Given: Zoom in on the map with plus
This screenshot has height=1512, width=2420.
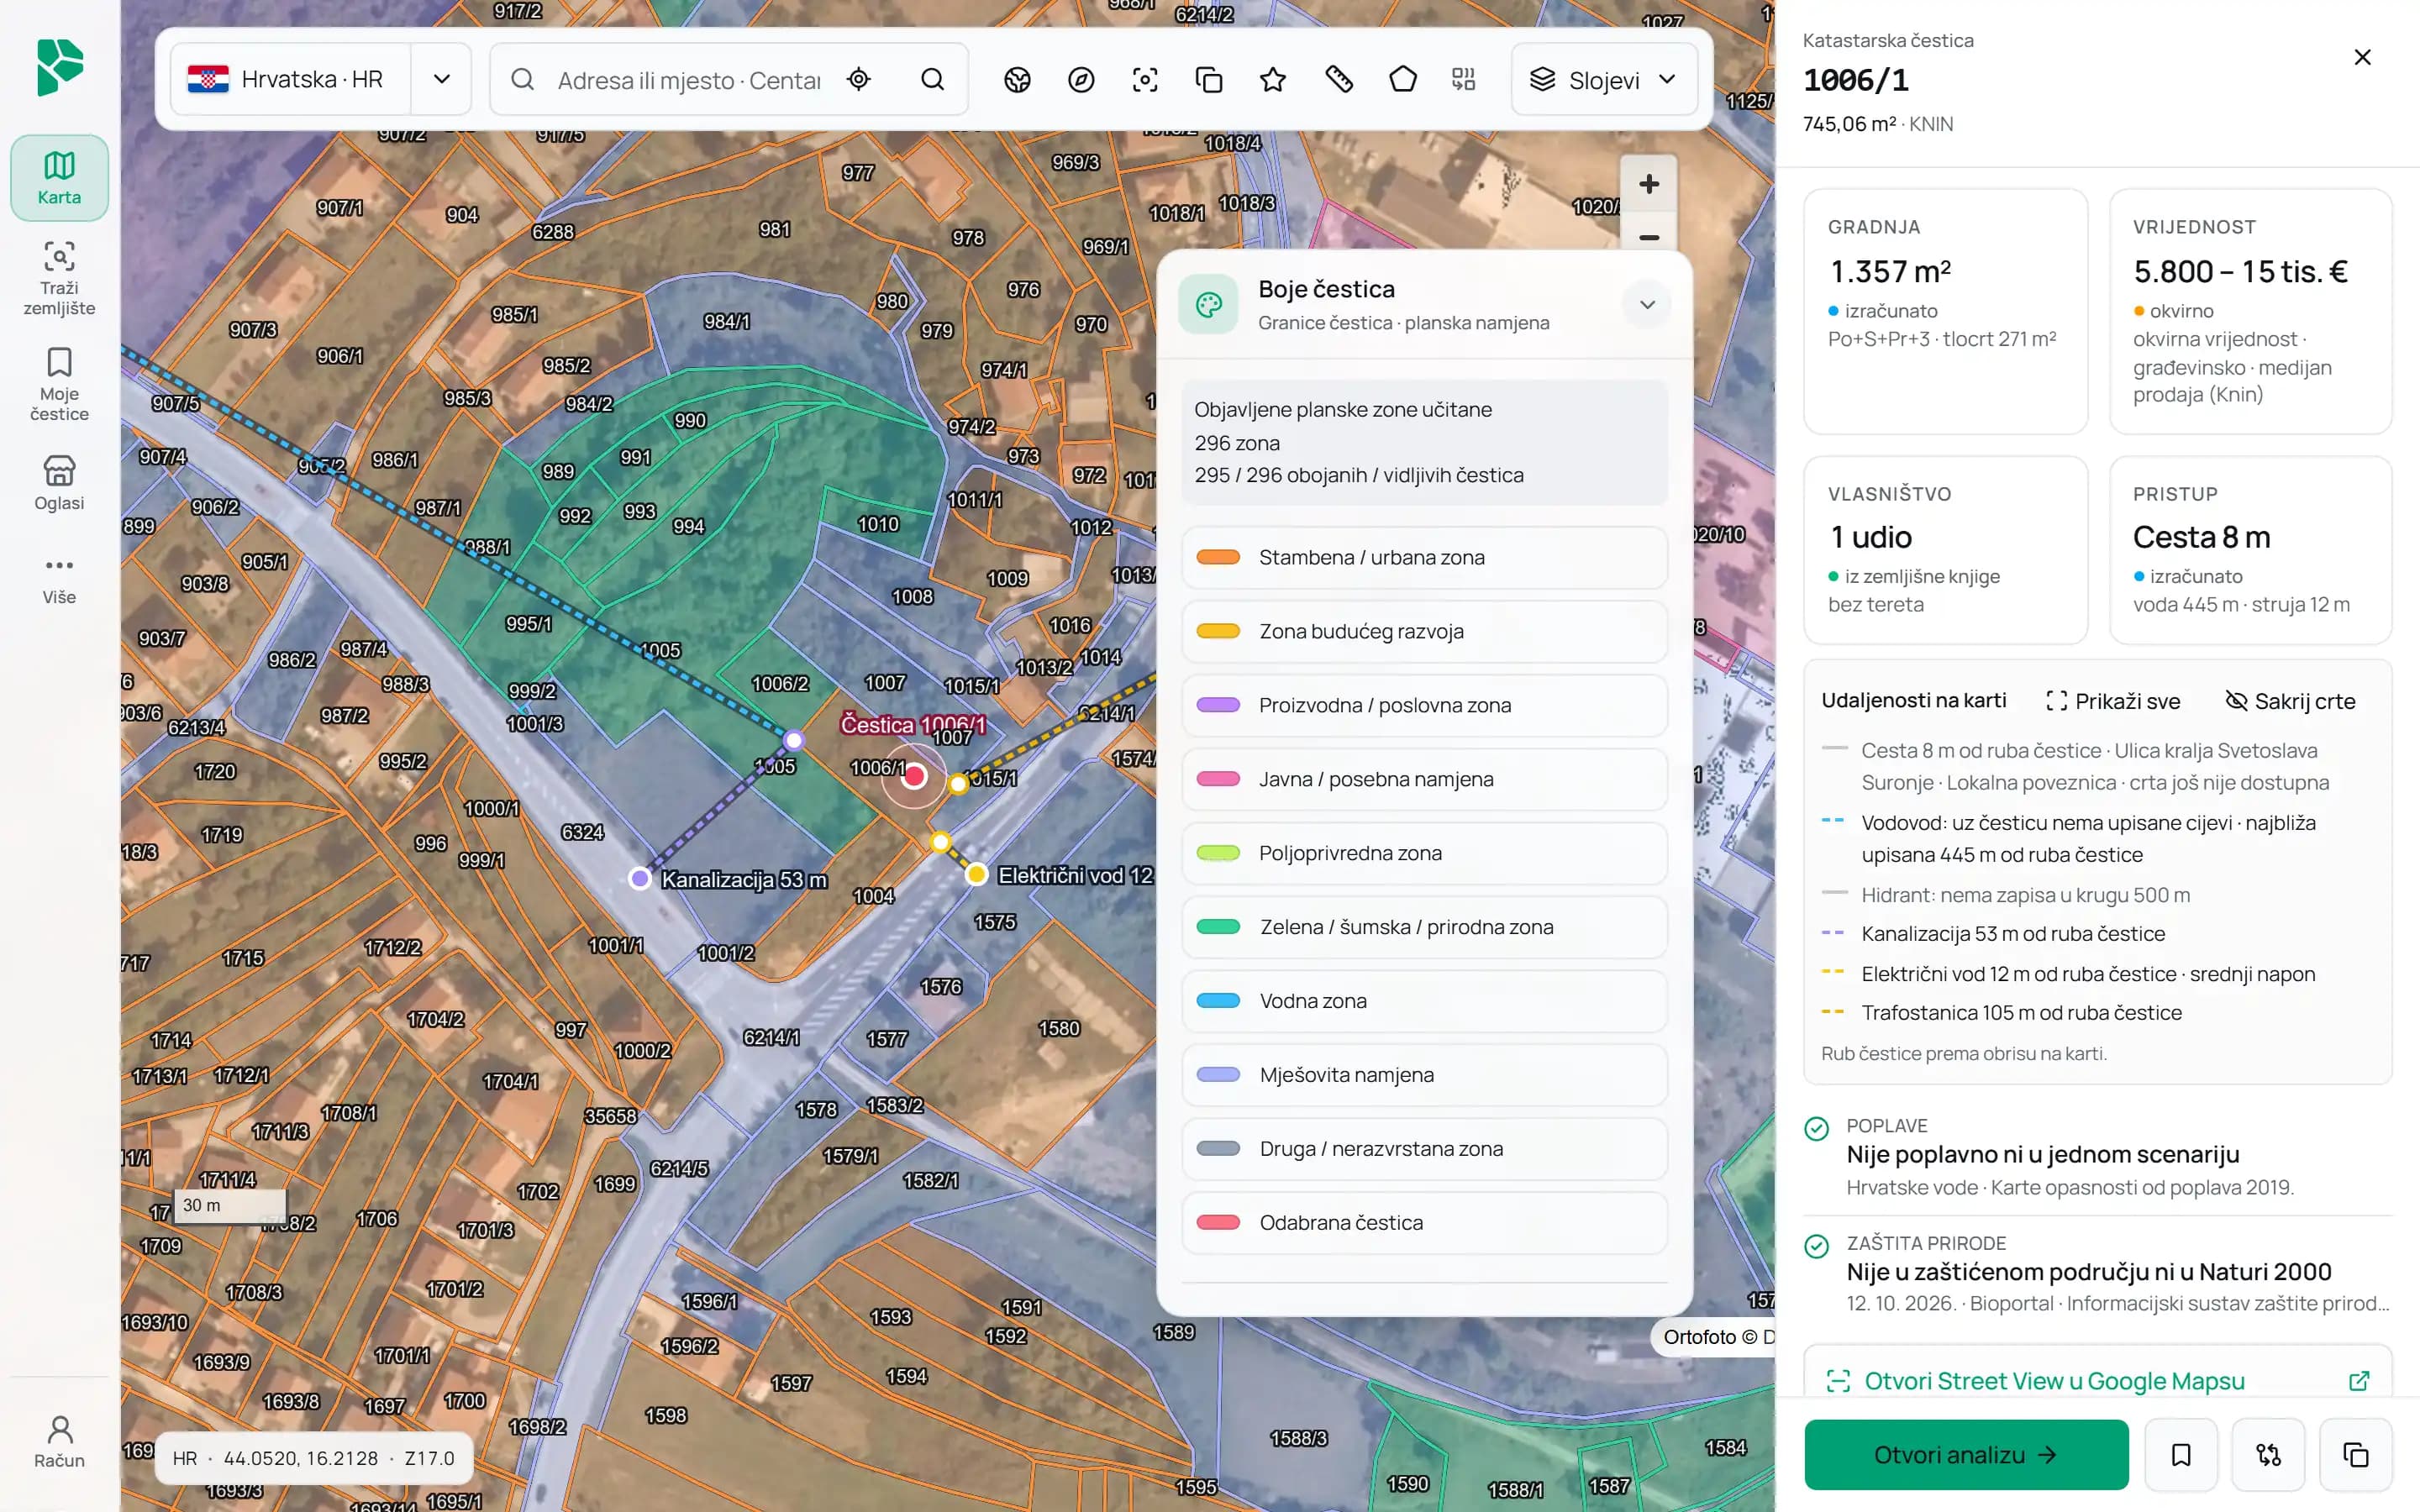Looking at the screenshot, I should coord(1649,184).
